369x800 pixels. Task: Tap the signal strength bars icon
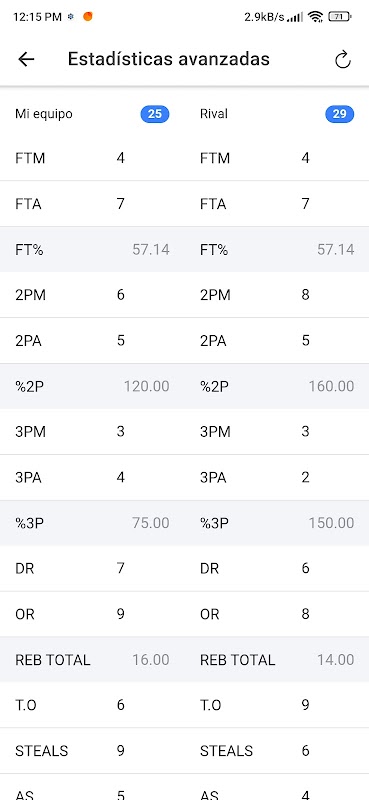point(295,17)
